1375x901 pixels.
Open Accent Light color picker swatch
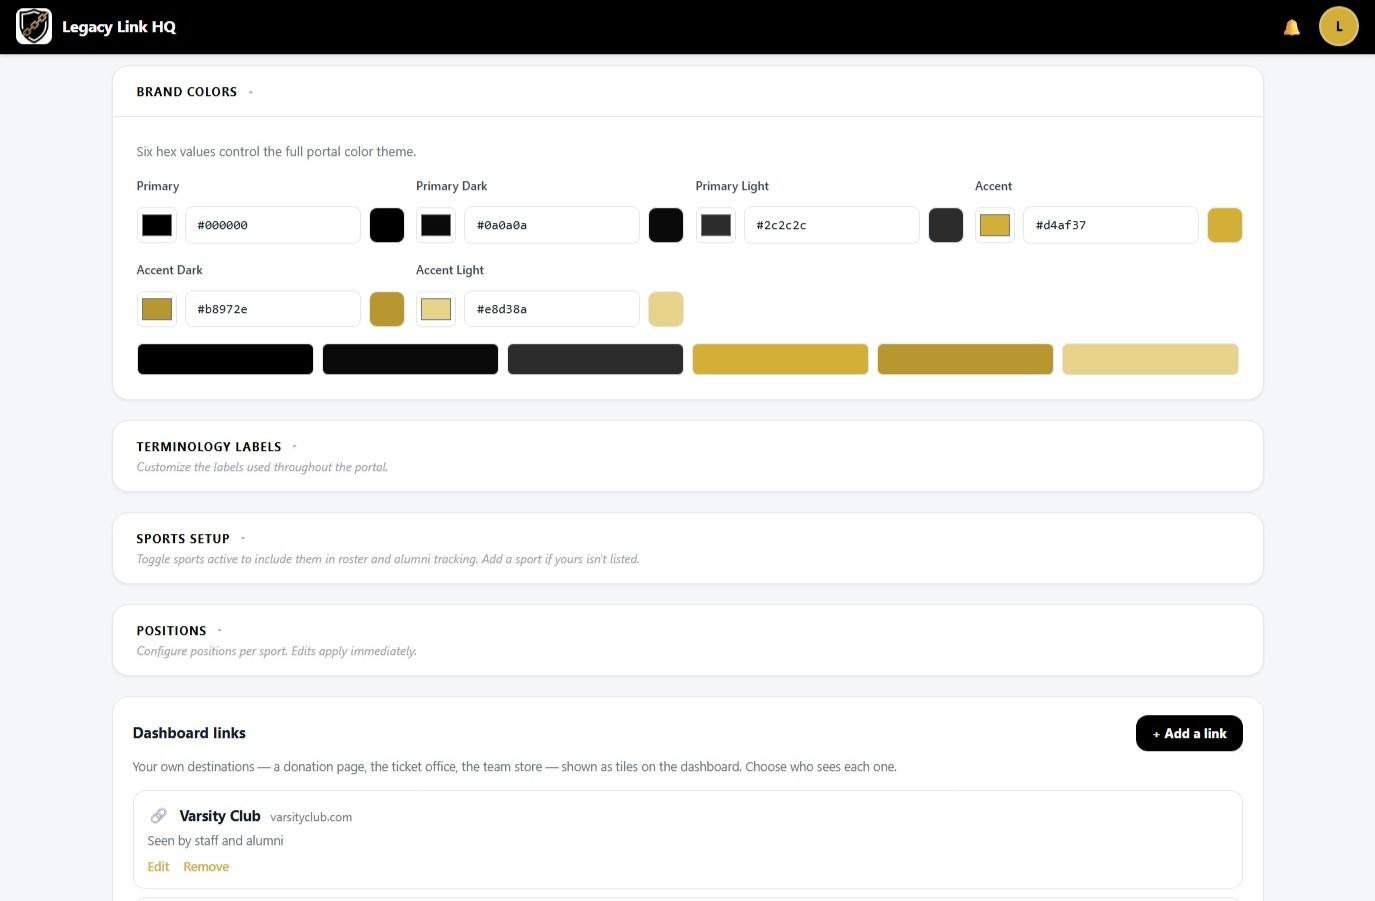(436, 309)
